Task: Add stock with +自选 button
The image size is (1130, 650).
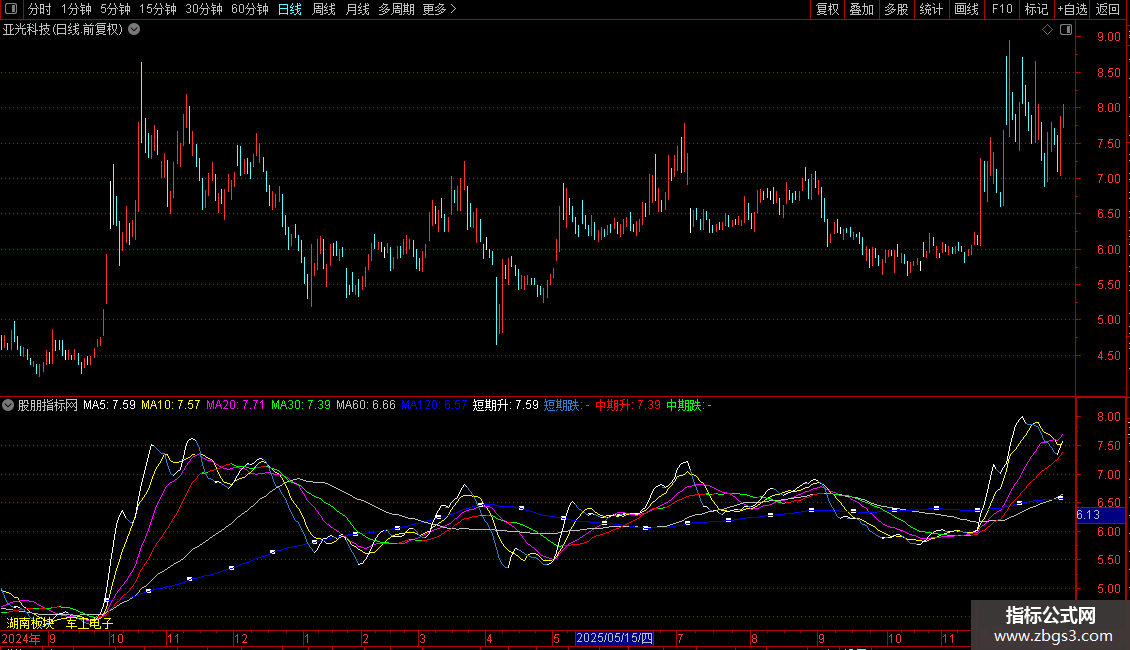Action: coord(1072,9)
